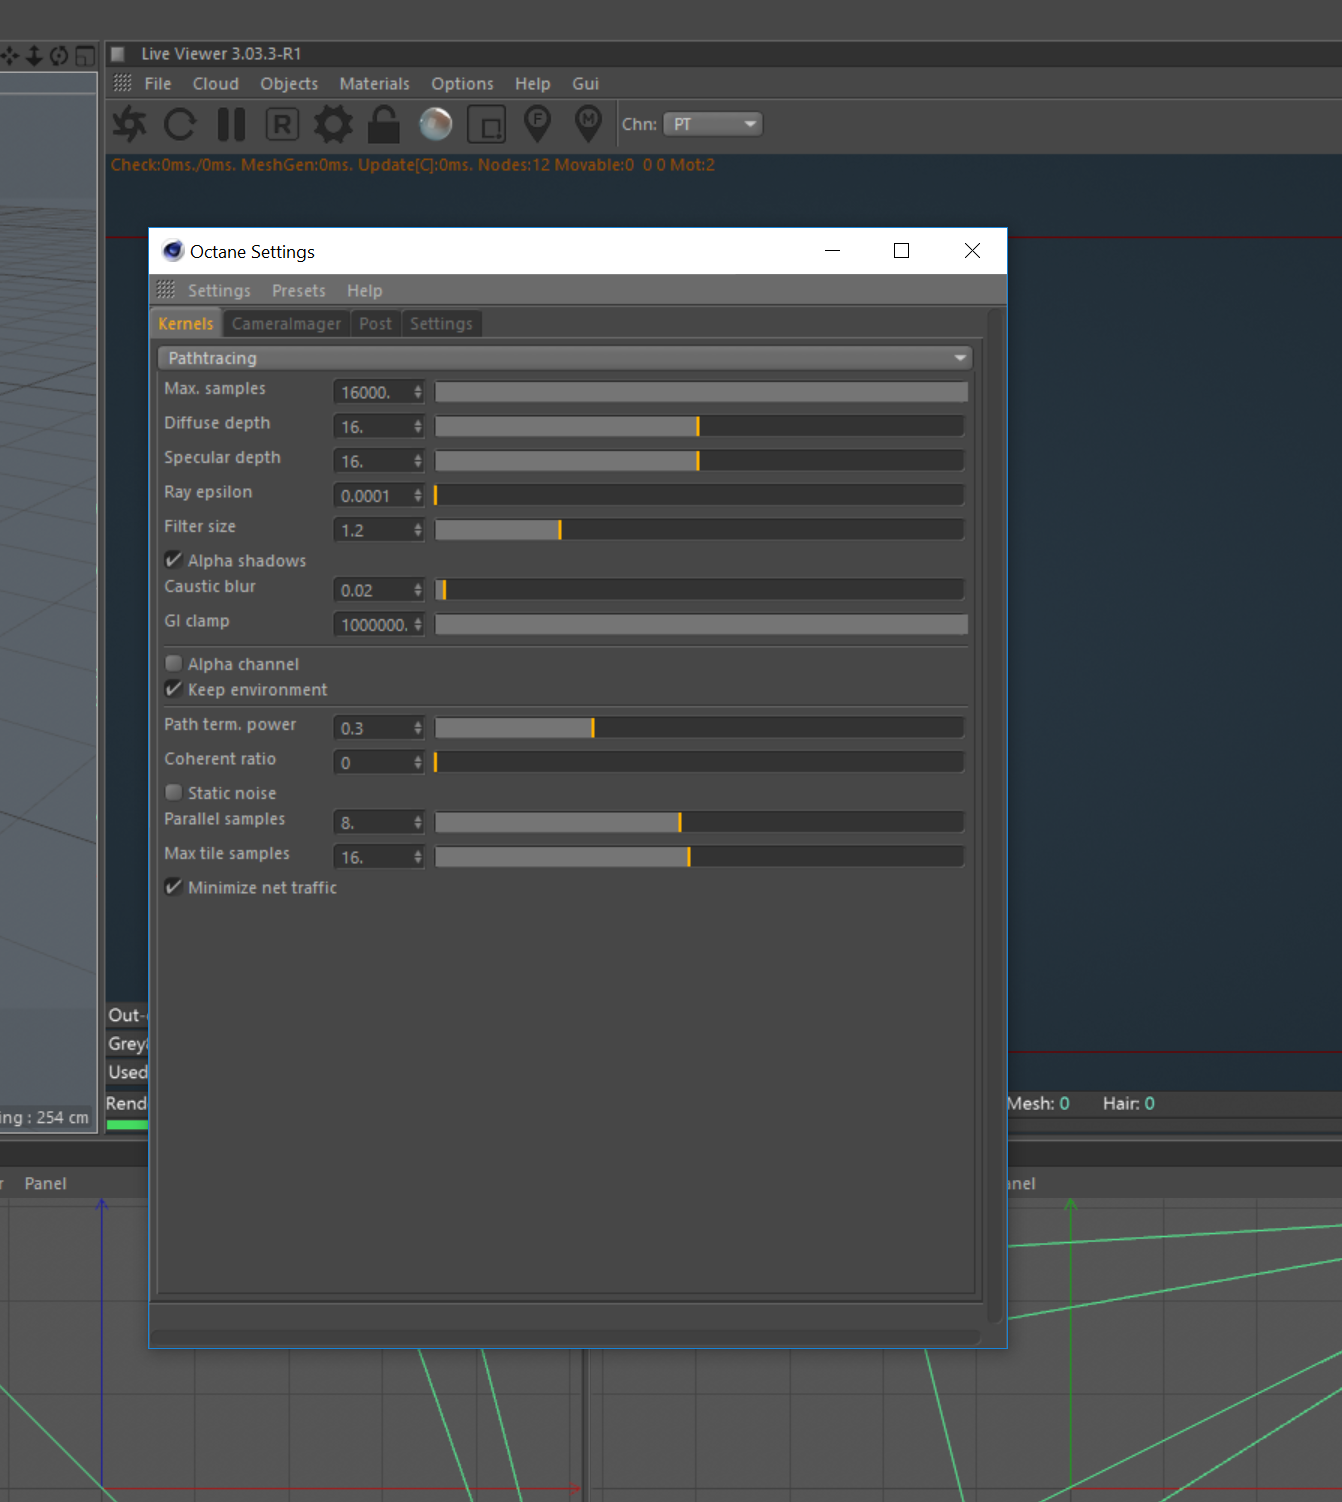Viewport: 1342px width, 1502px height.
Task: Open the Cloud menu
Action: [216, 84]
